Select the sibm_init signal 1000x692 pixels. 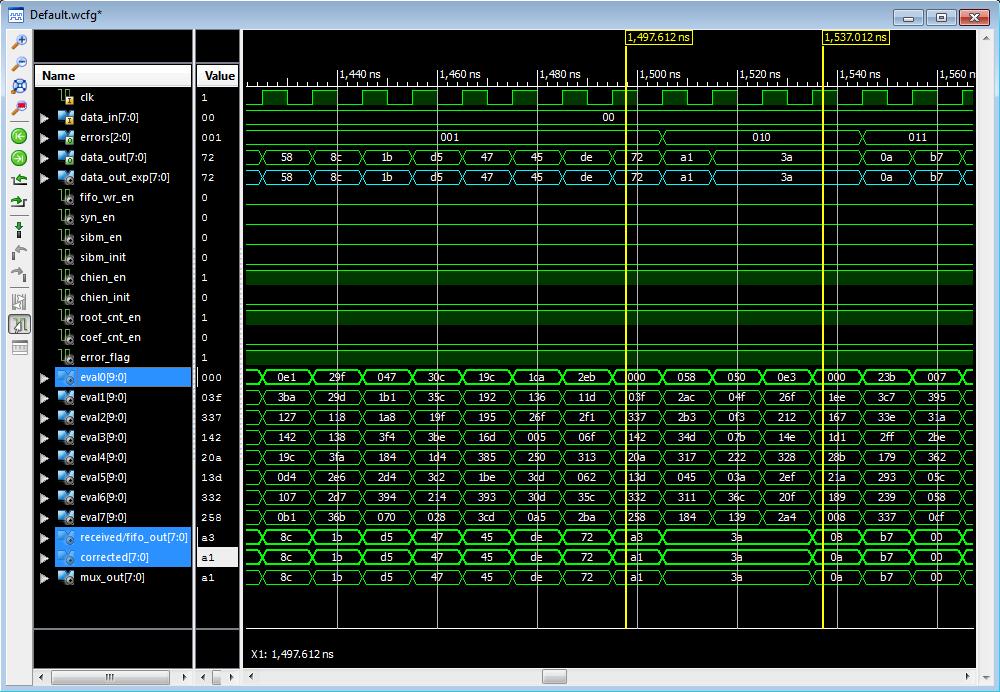pos(113,257)
